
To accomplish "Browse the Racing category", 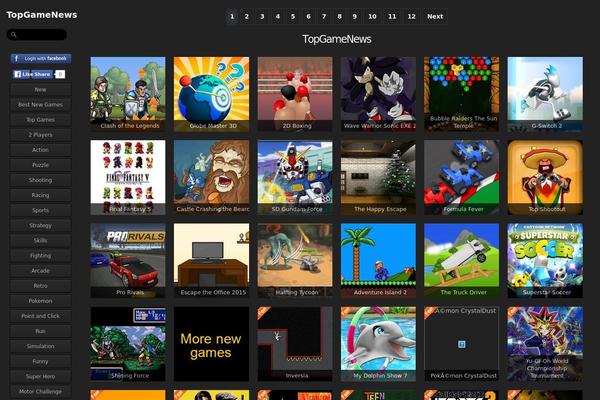I will coord(40,195).
